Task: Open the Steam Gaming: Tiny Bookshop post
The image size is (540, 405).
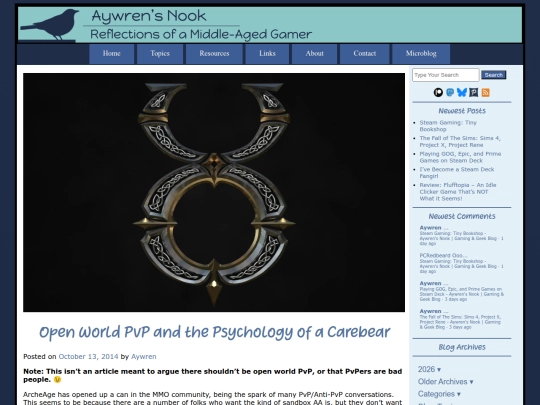Action: click(448, 126)
